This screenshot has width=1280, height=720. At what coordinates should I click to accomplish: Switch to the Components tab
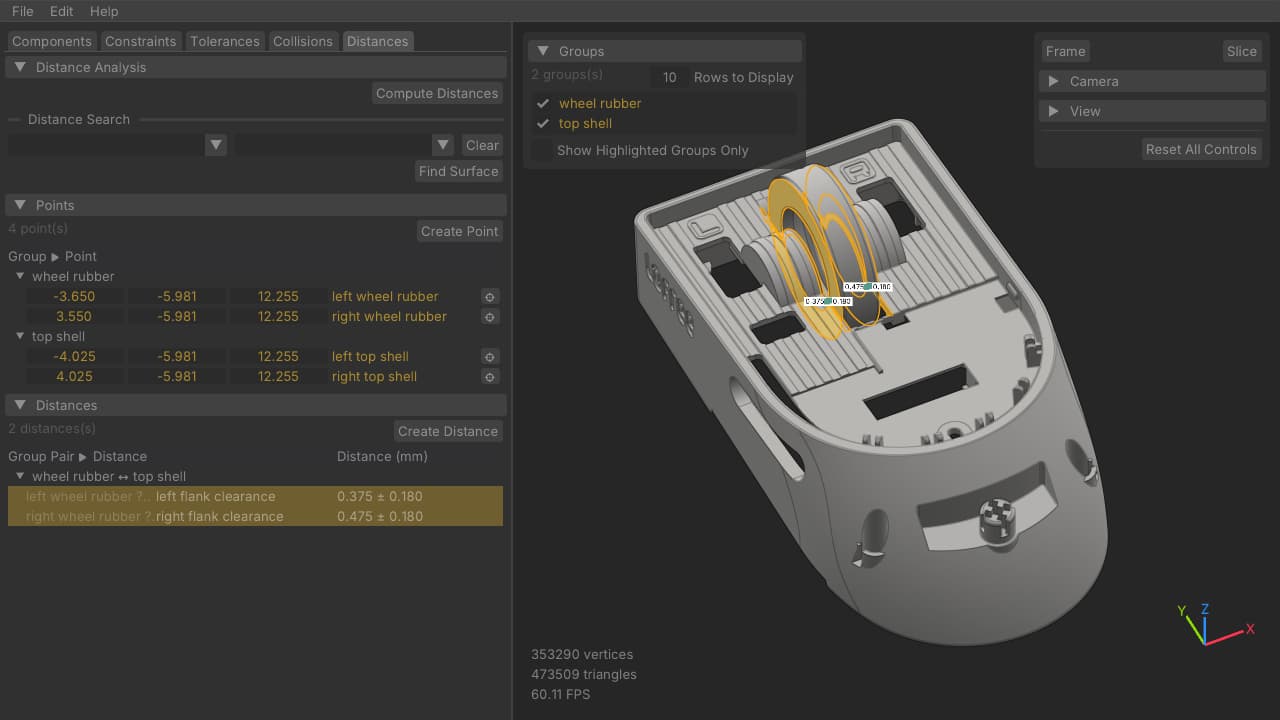(52, 41)
